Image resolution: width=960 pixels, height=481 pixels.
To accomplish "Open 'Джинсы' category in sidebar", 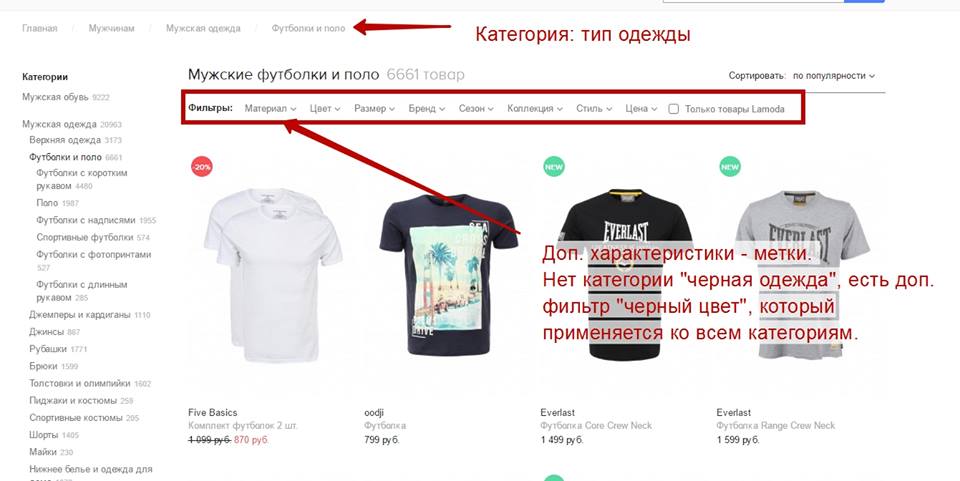I will [47, 332].
